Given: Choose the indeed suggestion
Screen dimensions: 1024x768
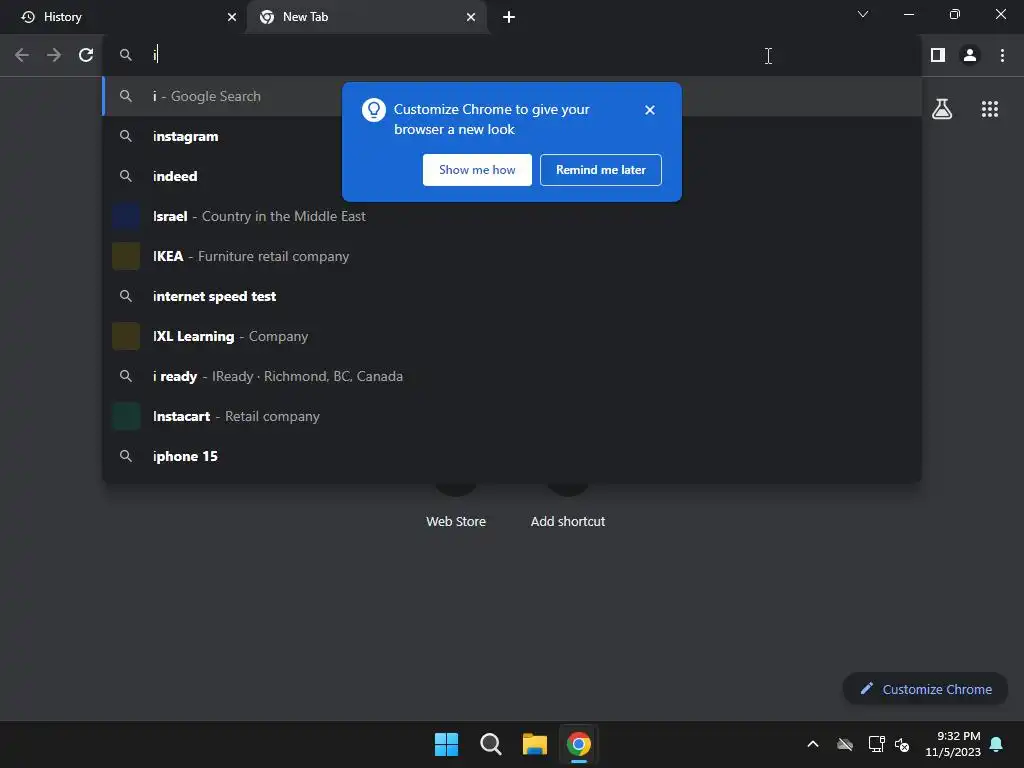Looking at the screenshot, I should [x=512, y=176].
